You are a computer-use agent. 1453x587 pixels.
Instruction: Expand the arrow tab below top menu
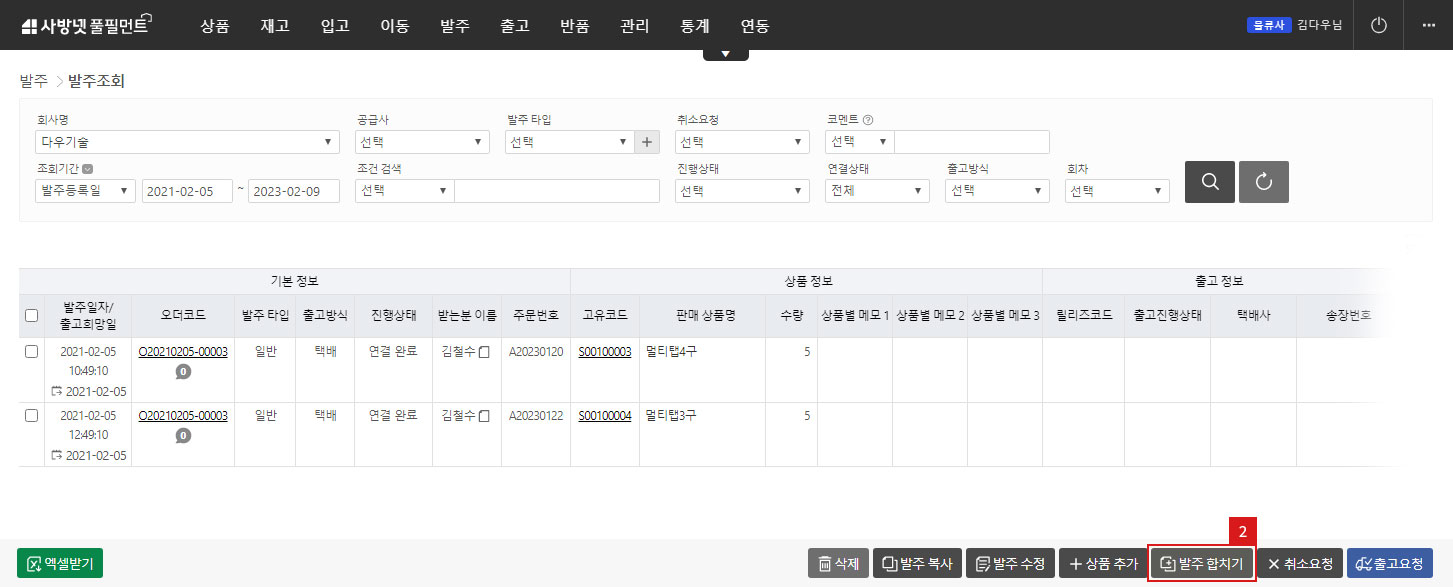[725, 54]
